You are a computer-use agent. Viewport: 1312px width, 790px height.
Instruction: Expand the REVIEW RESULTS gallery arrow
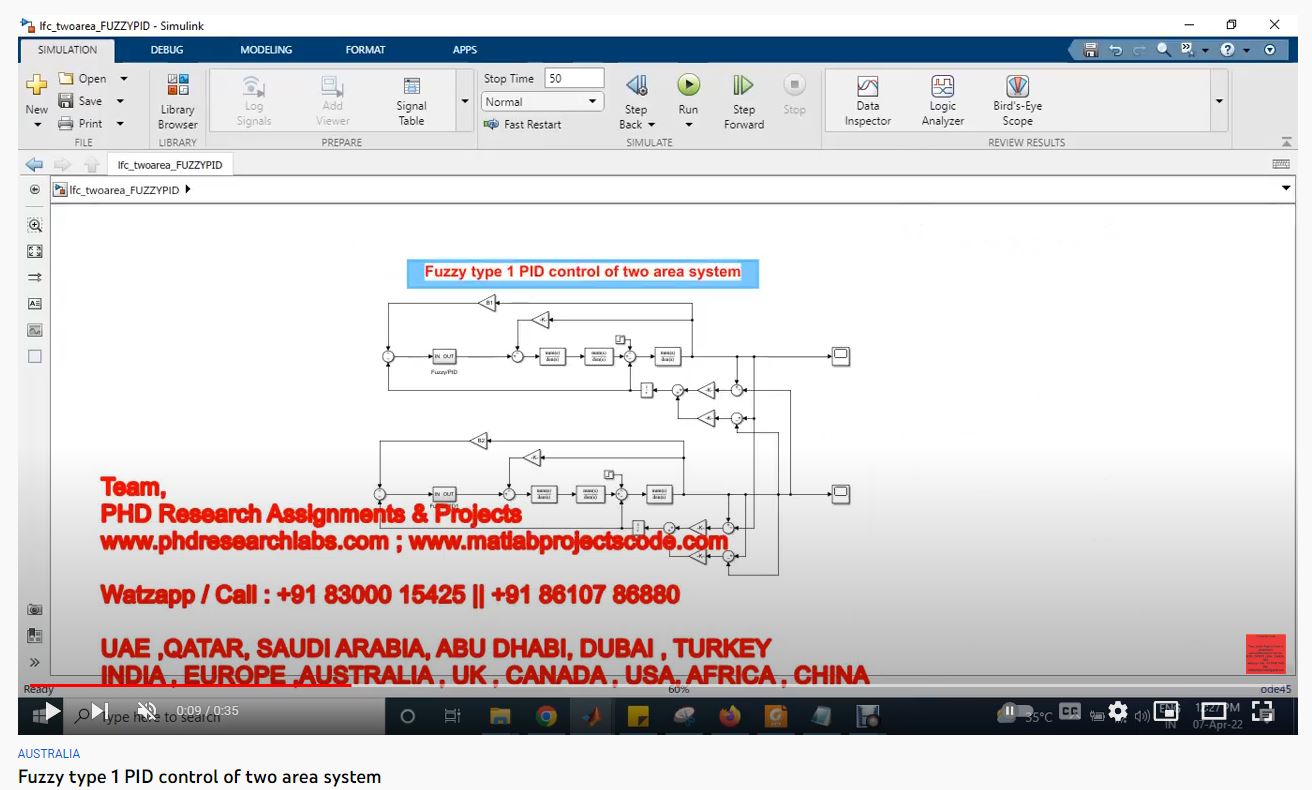[x=1219, y=101]
